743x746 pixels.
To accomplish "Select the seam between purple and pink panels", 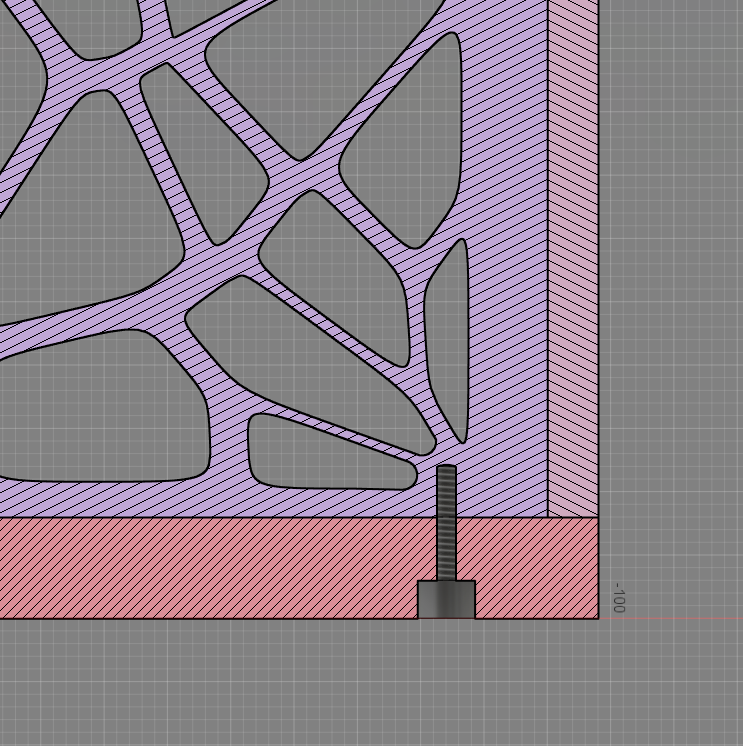I will coord(548,250).
